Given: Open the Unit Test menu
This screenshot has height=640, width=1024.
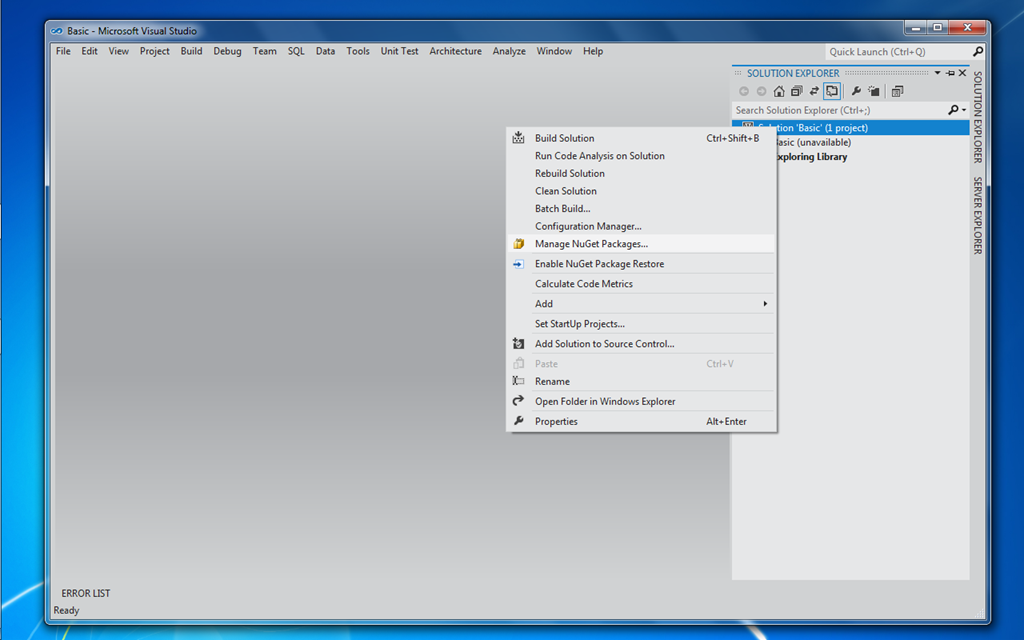Looking at the screenshot, I should pyautogui.click(x=400, y=51).
